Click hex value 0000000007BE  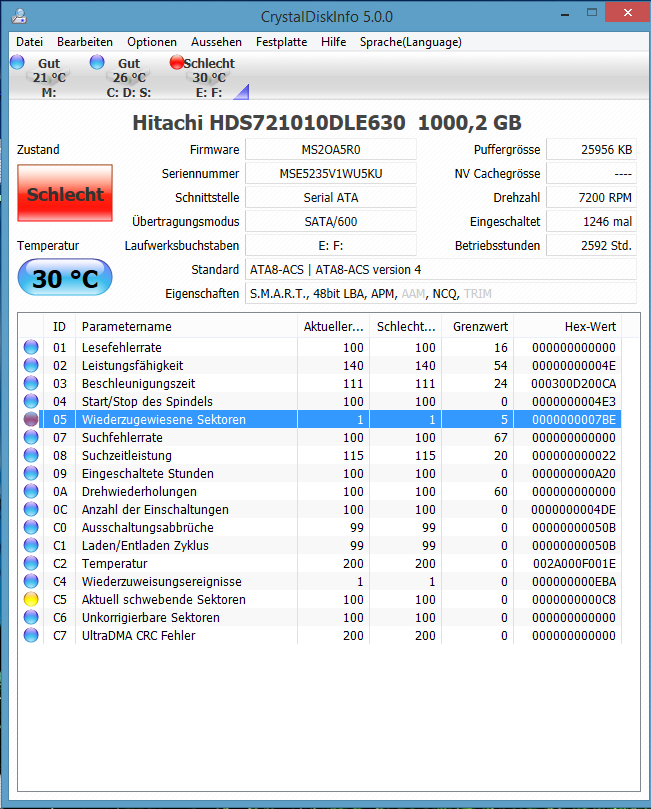pyautogui.click(x=574, y=419)
